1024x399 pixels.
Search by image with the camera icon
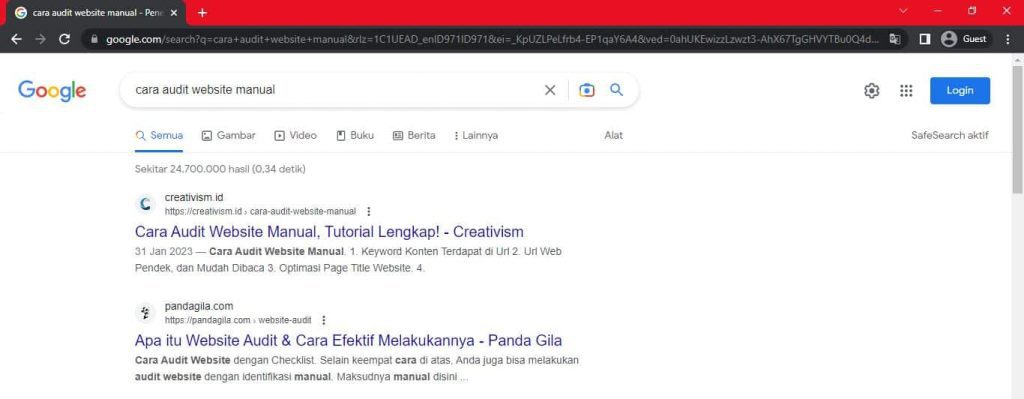[x=586, y=90]
